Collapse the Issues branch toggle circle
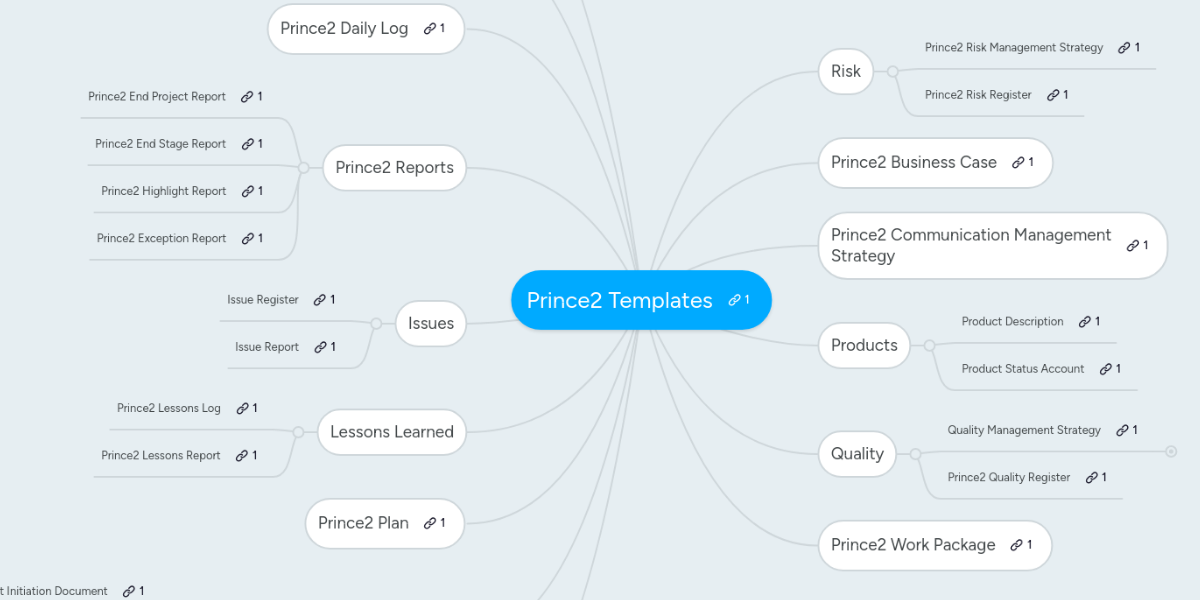1200x600 pixels. (376, 323)
